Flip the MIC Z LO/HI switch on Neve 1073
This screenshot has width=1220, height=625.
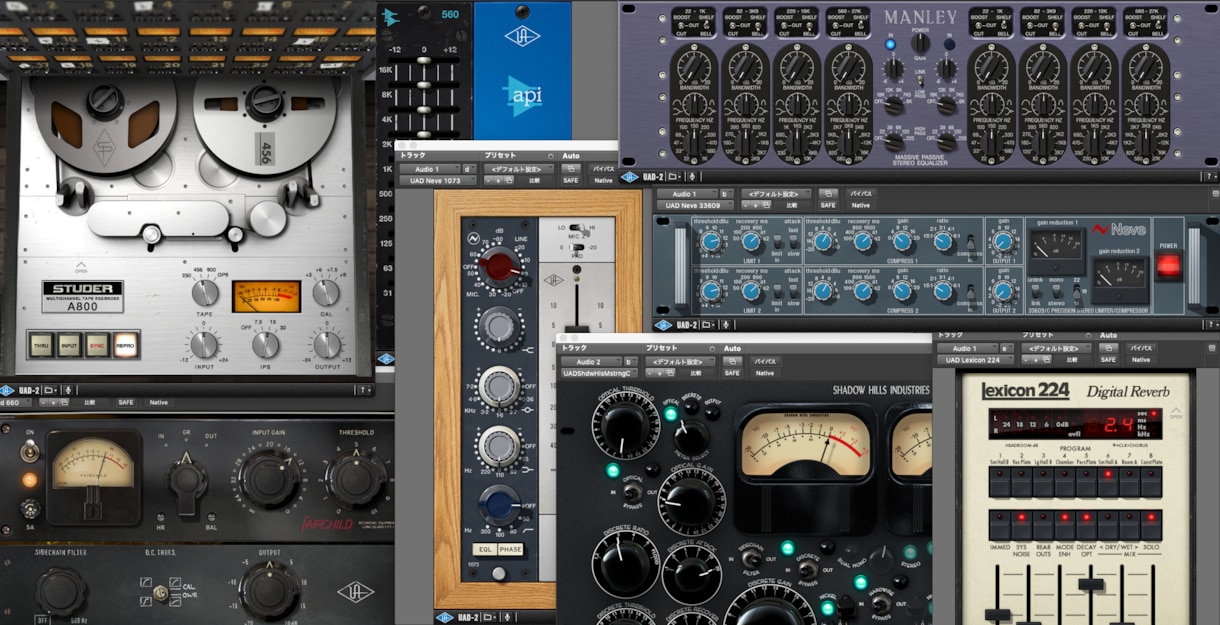[x=577, y=228]
